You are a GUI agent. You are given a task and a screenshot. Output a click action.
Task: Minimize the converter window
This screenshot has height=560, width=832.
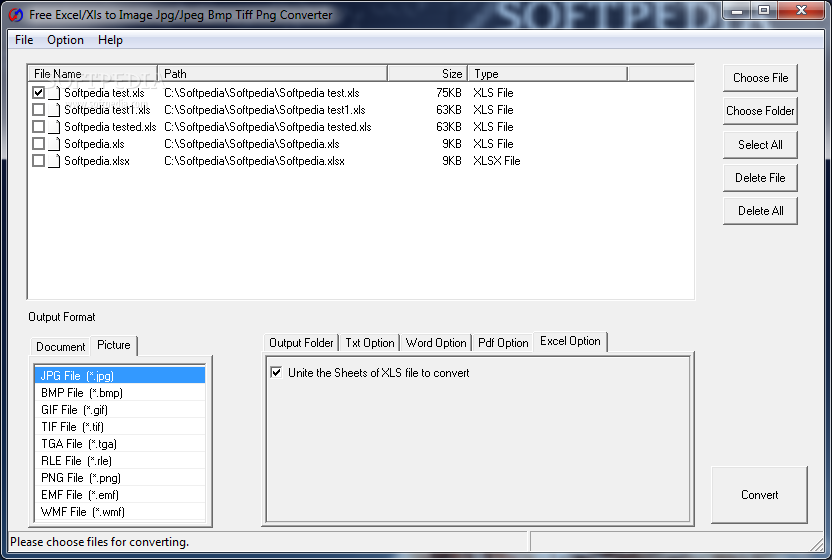[x=738, y=10]
